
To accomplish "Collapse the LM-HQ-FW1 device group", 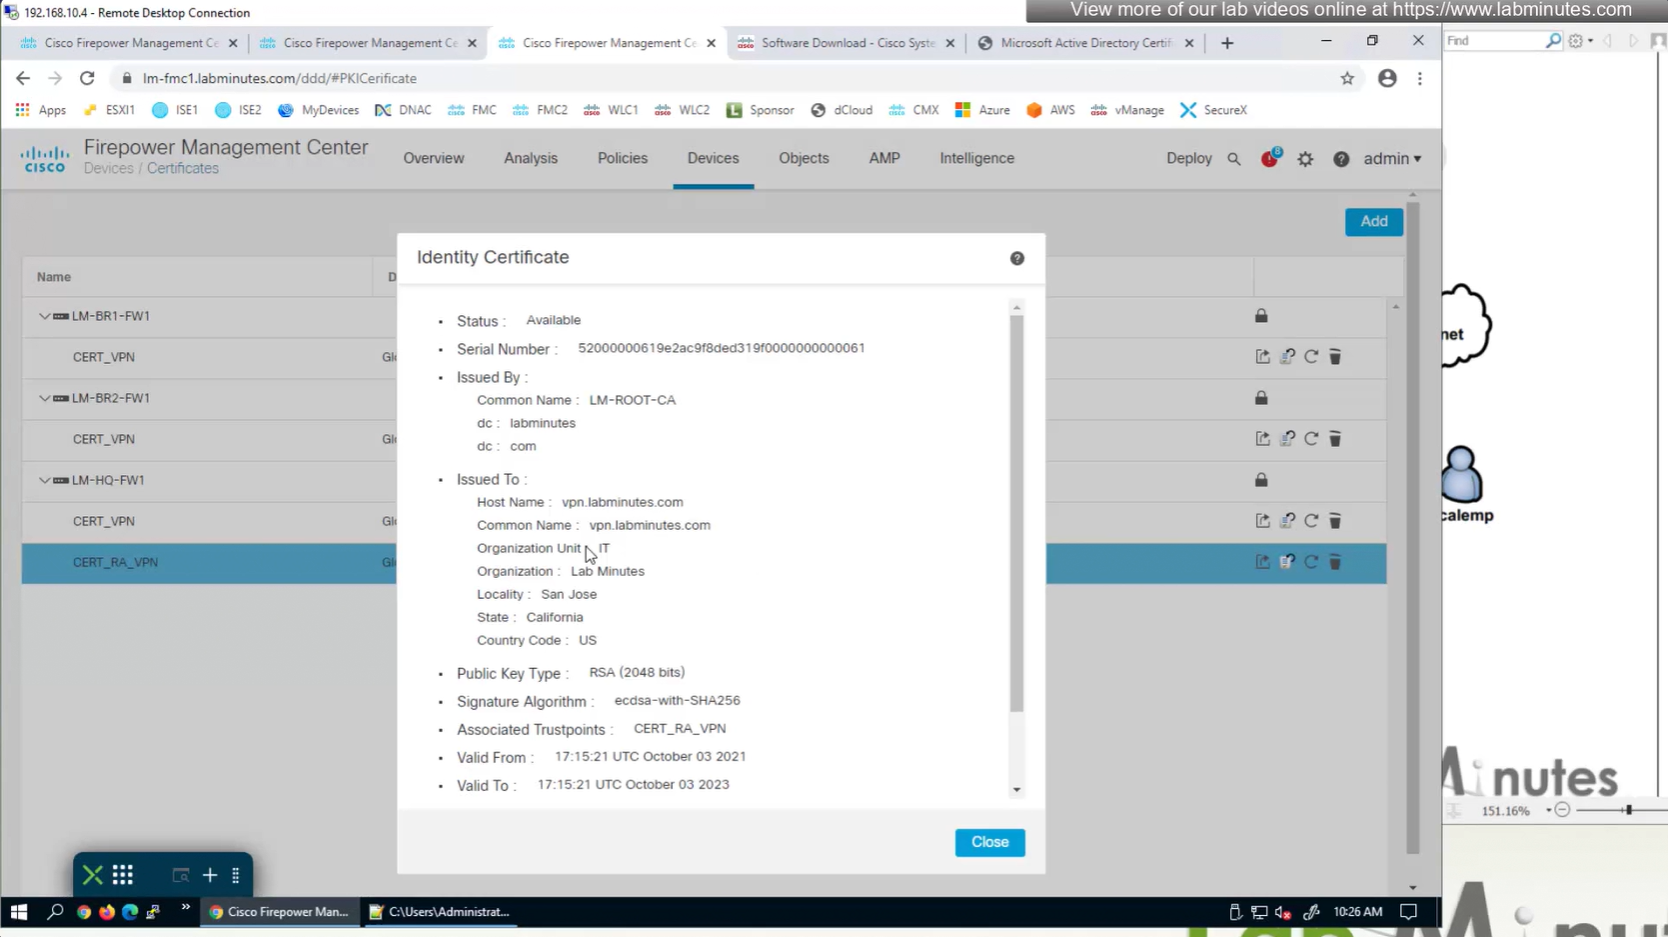I will tap(44, 480).
